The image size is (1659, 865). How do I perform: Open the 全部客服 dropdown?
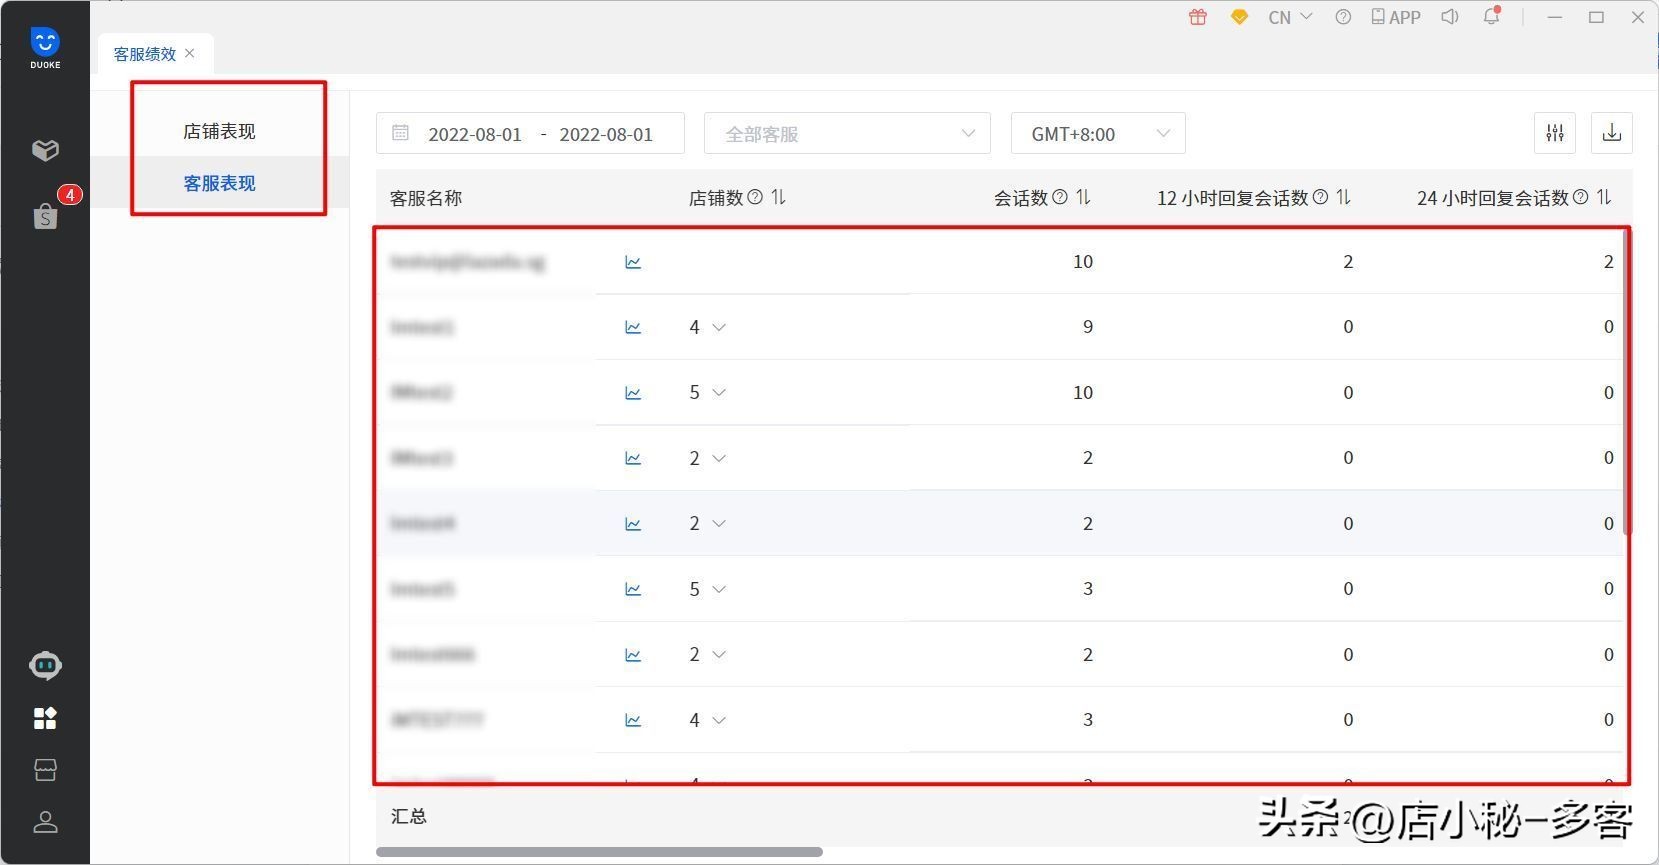847,133
